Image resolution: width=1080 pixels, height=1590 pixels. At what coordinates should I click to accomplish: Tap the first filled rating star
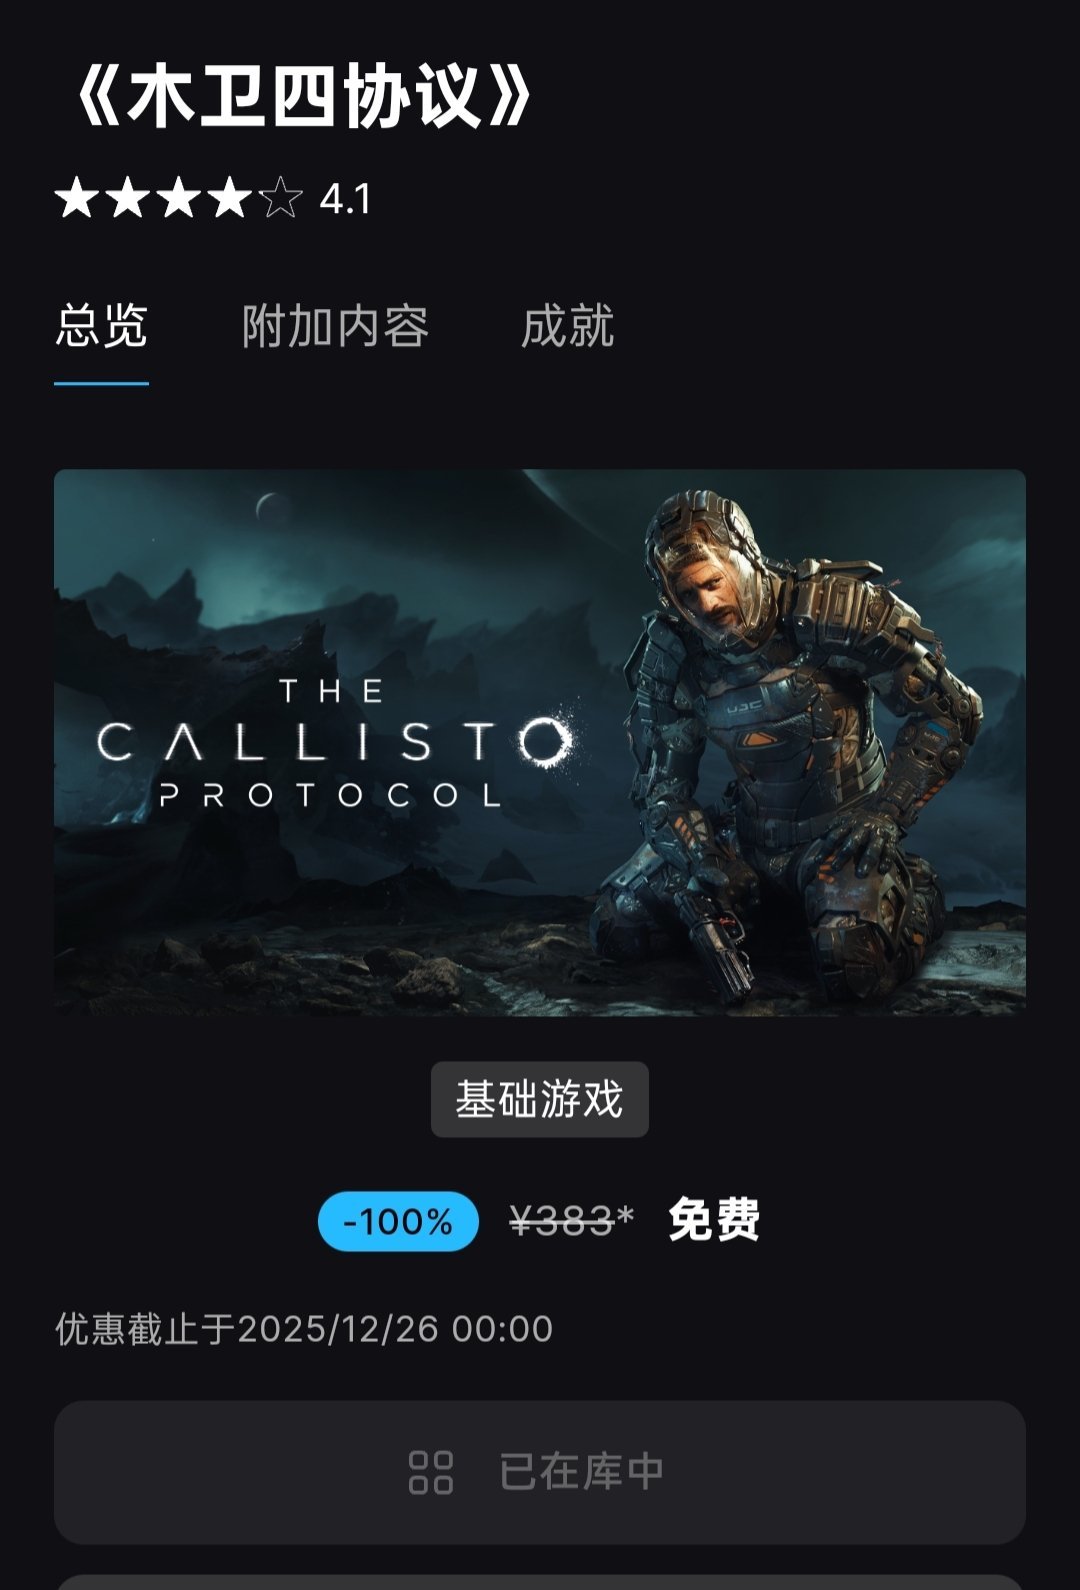(x=77, y=198)
